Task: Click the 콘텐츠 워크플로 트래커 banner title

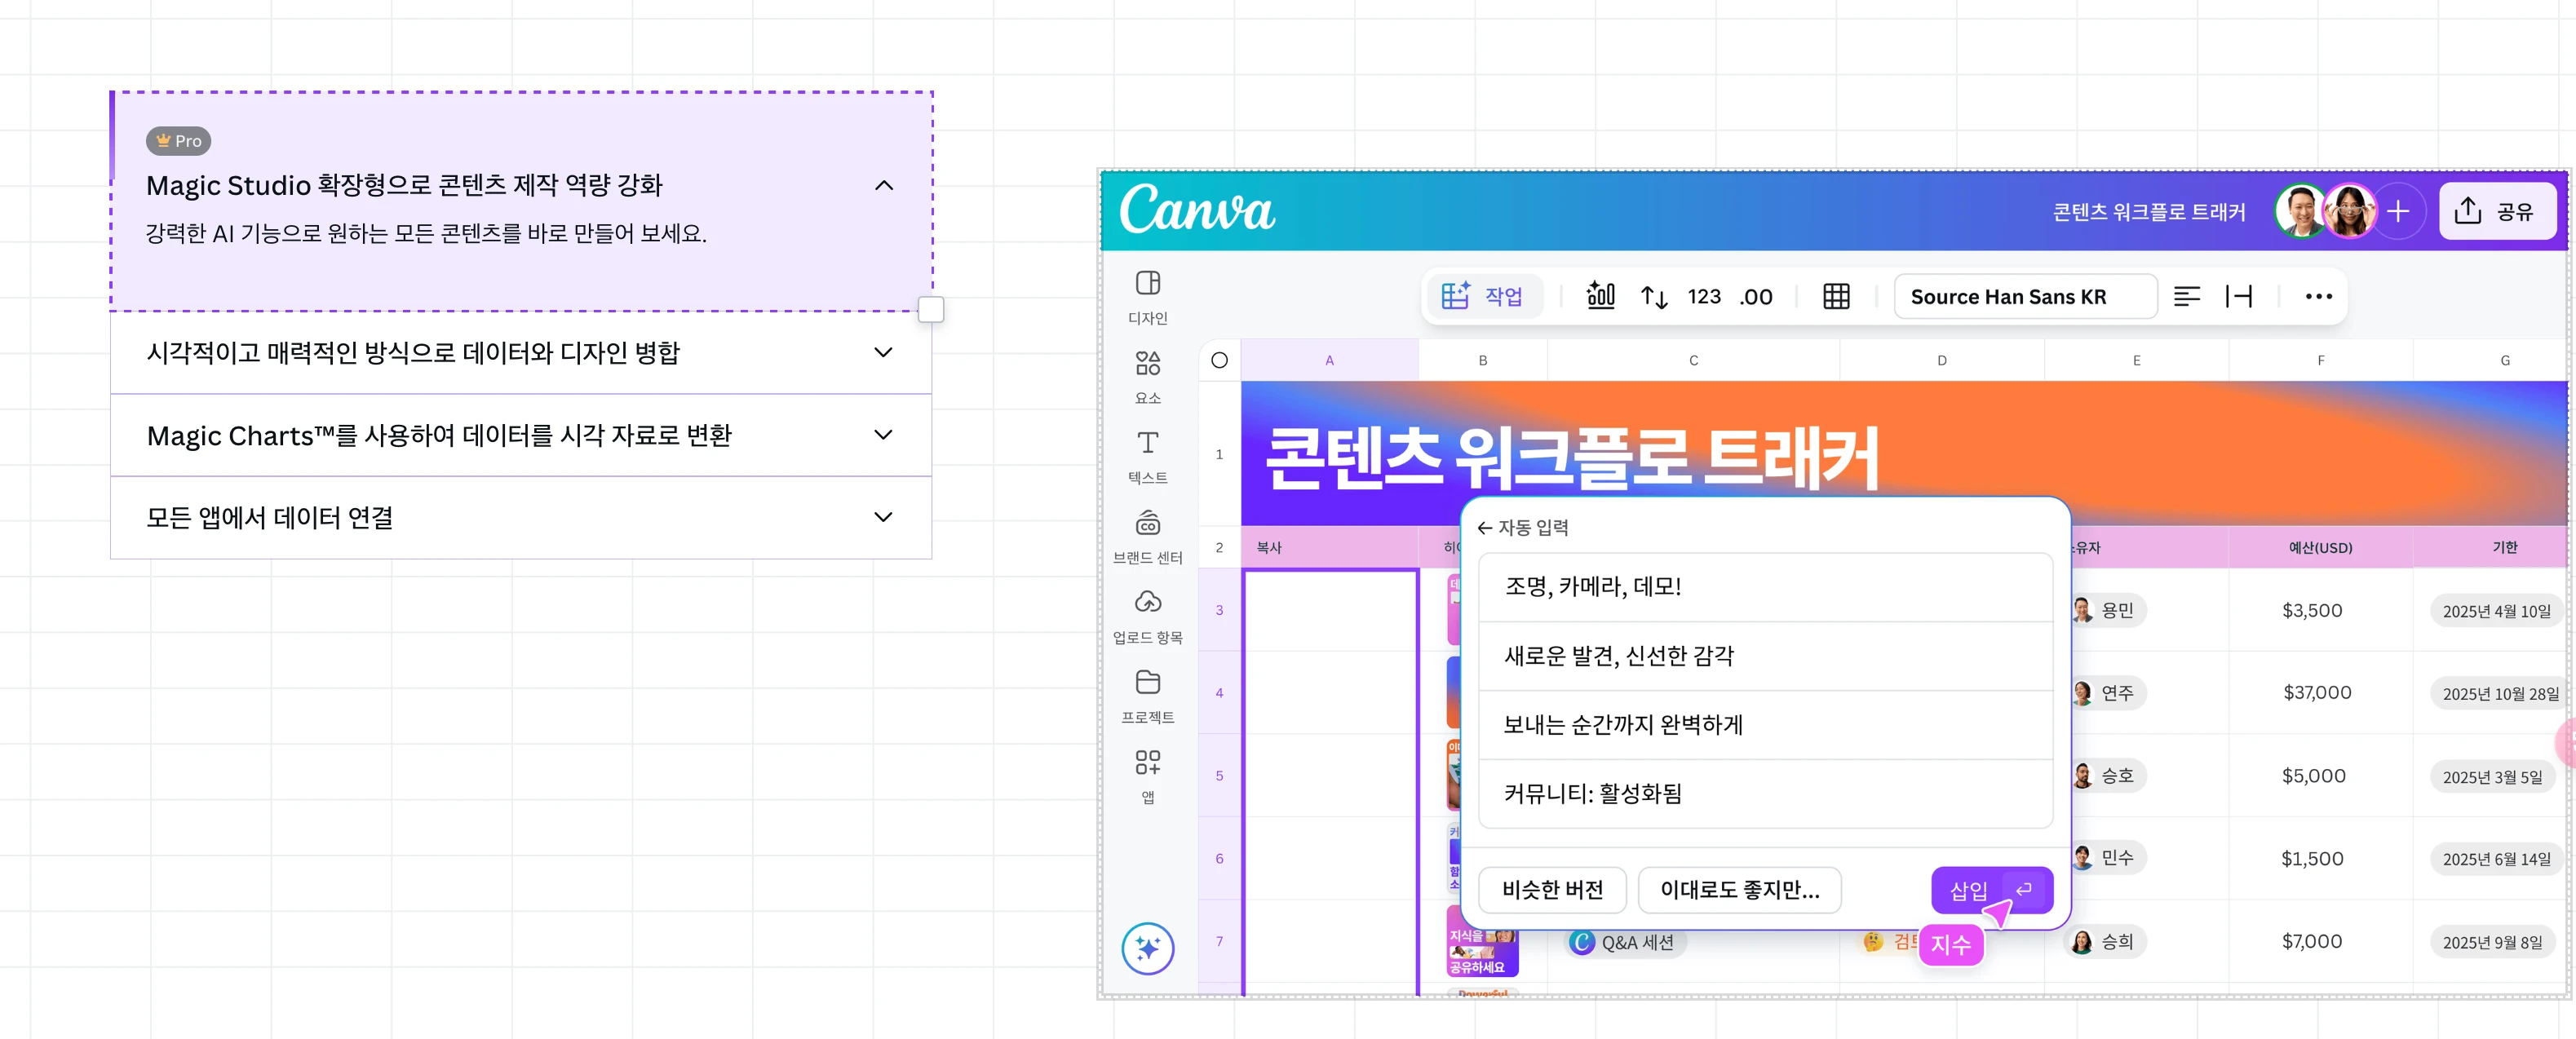Action: (1572, 459)
